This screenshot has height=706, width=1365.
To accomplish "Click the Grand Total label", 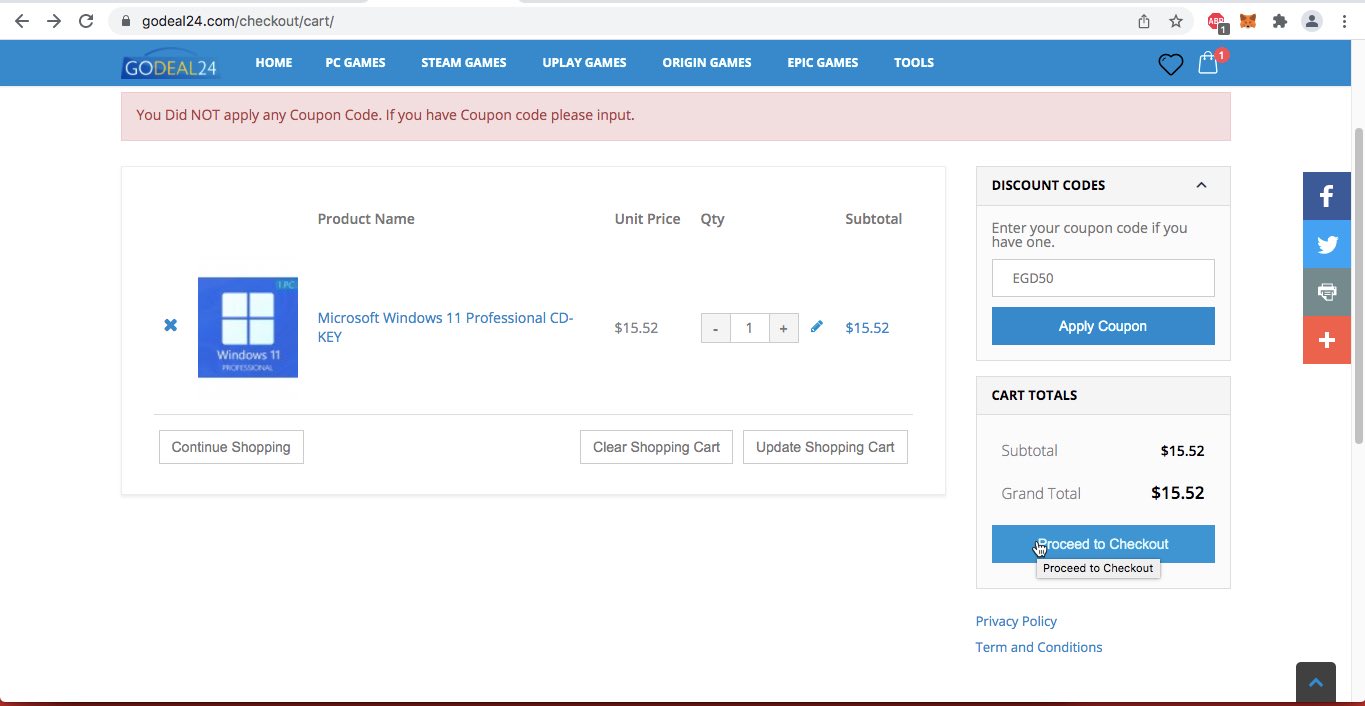I will tap(1041, 493).
